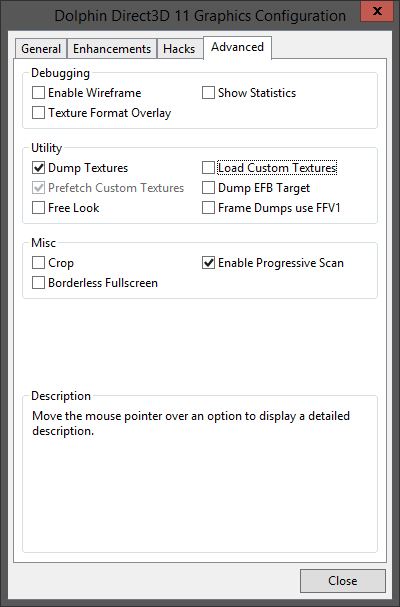Select the Advanced tab

[x=237, y=47]
